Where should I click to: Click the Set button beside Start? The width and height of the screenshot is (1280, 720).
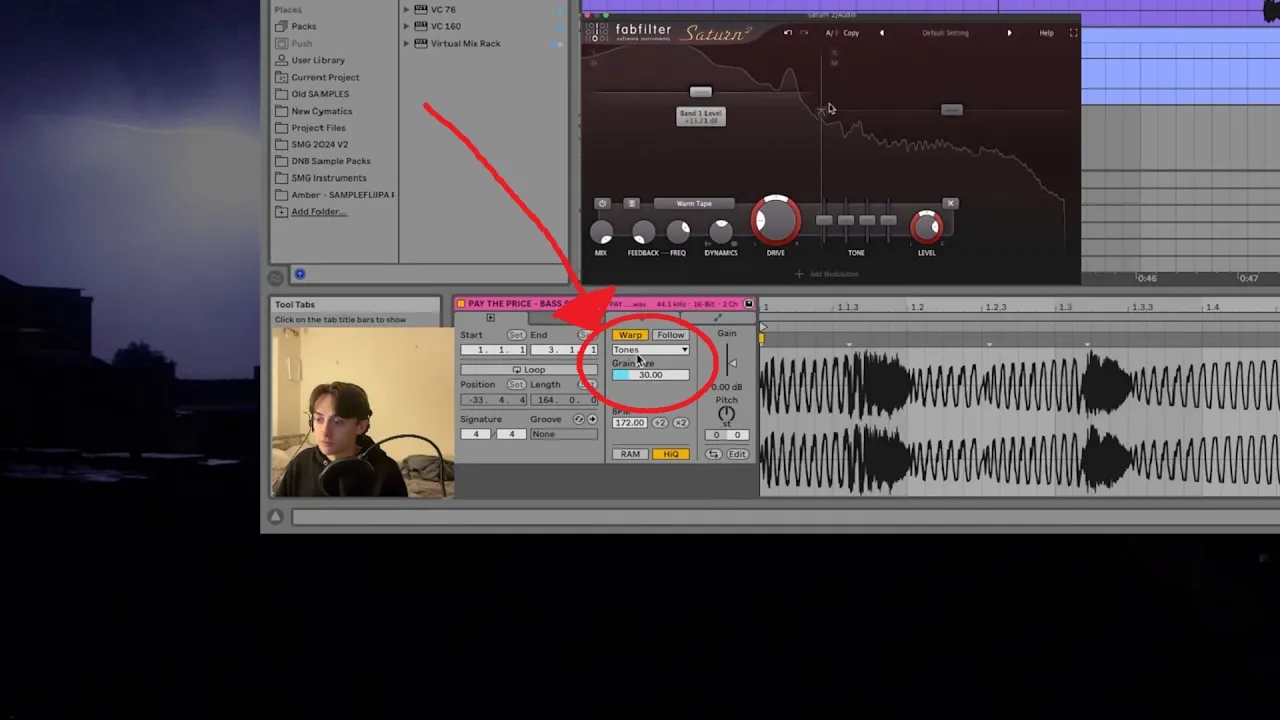516,335
